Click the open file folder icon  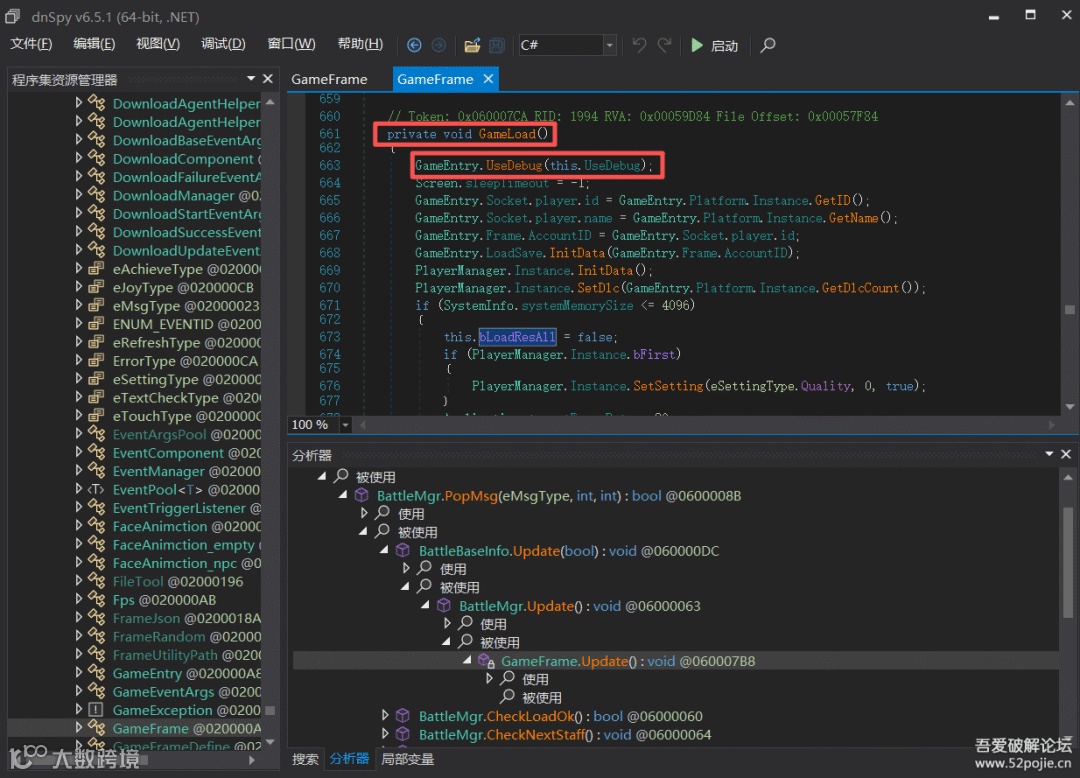click(472, 45)
